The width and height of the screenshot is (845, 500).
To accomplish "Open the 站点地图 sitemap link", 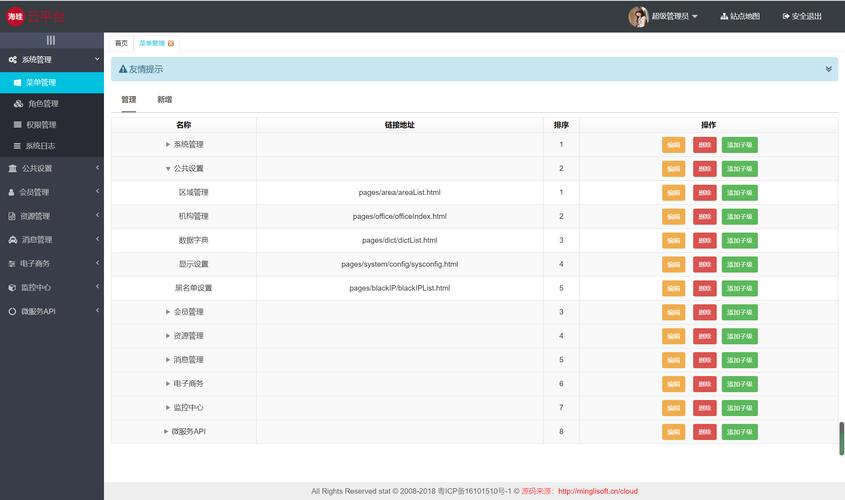I will [740, 17].
